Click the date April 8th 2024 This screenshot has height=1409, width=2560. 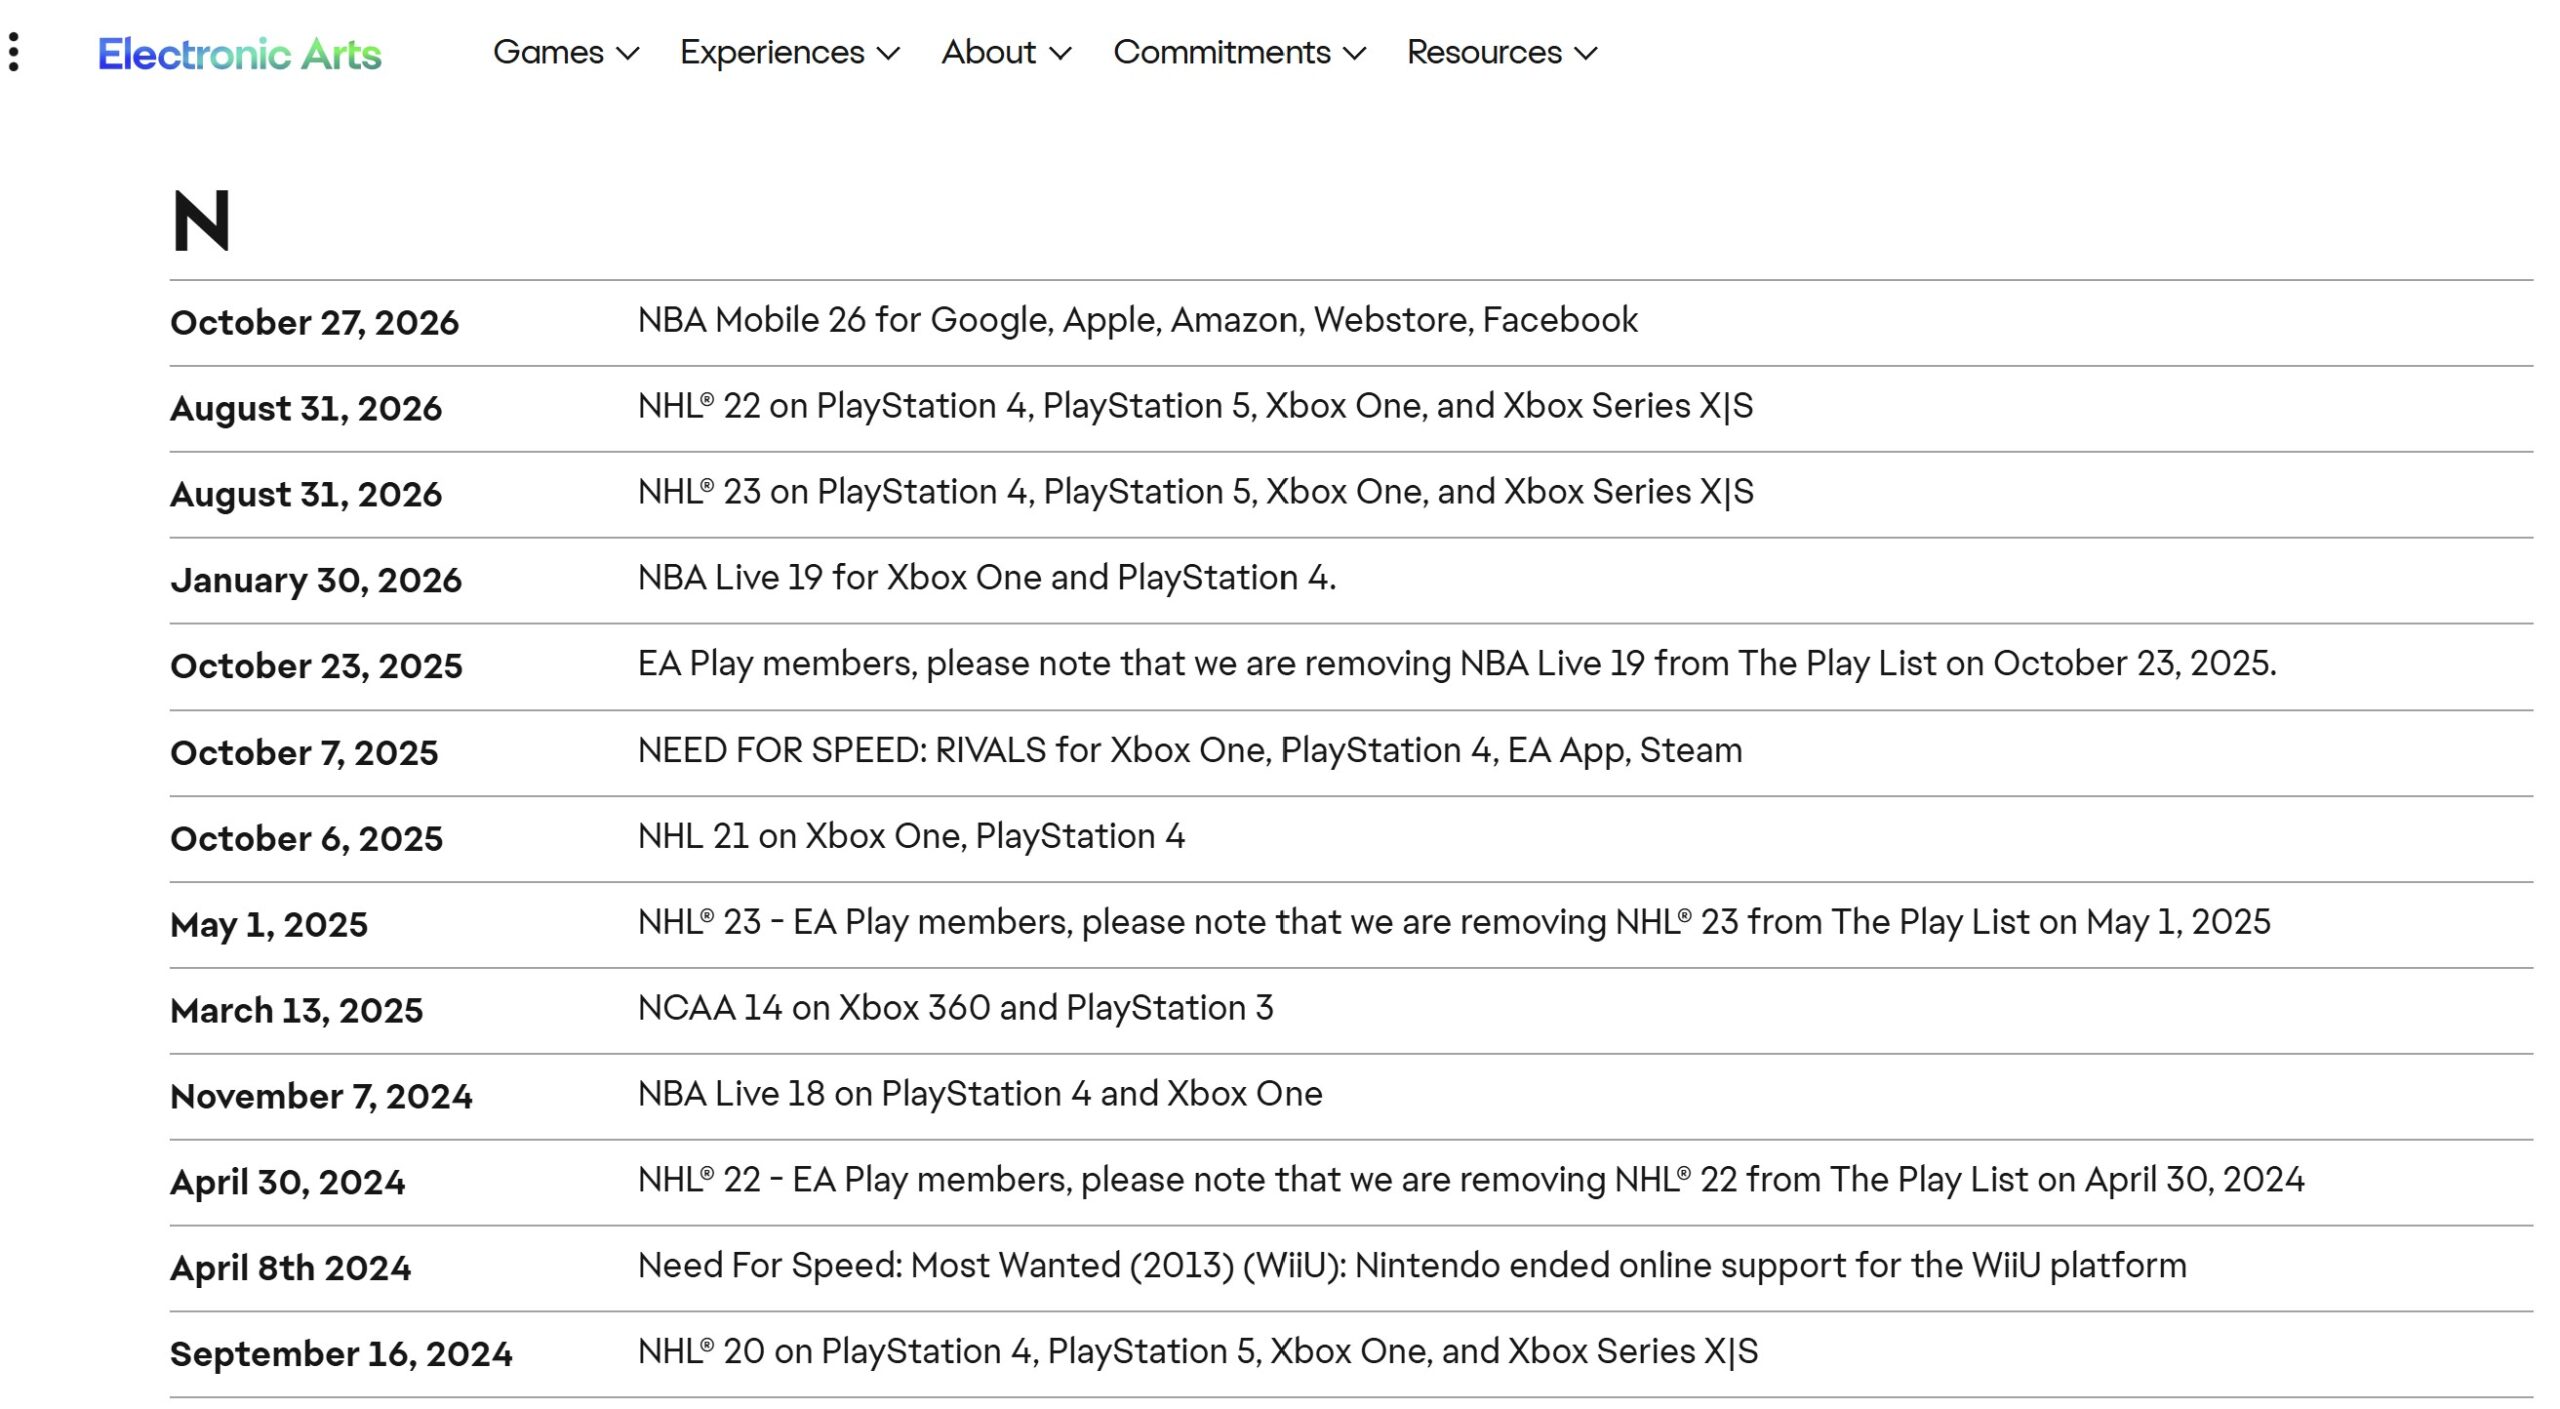click(x=290, y=1269)
